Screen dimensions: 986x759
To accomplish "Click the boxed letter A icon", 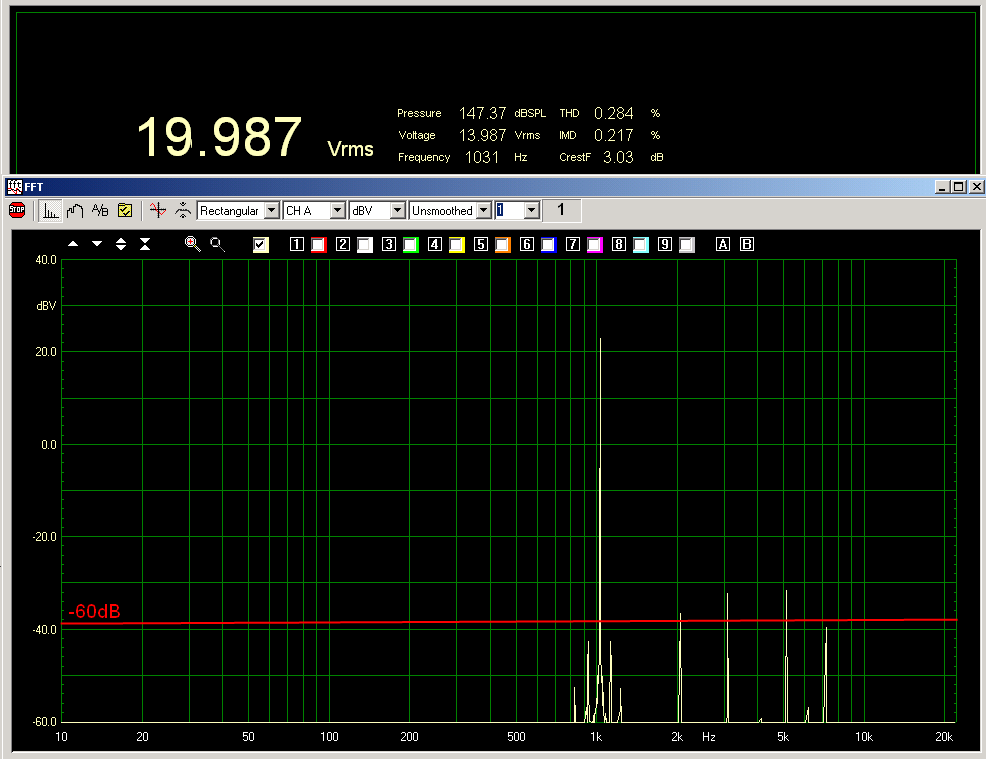I will tap(723, 244).
